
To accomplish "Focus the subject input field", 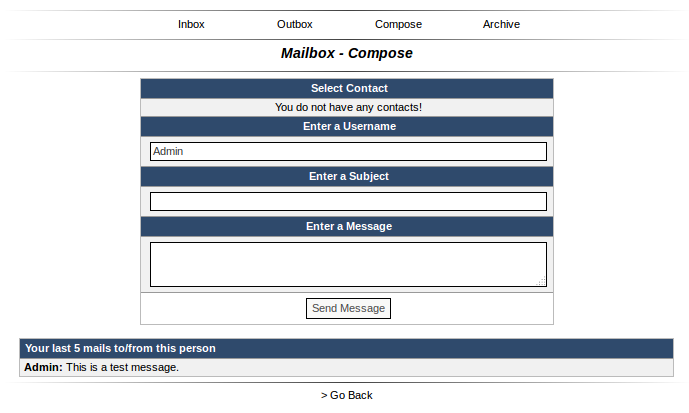I will pyautogui.click(x=348, y=201).
